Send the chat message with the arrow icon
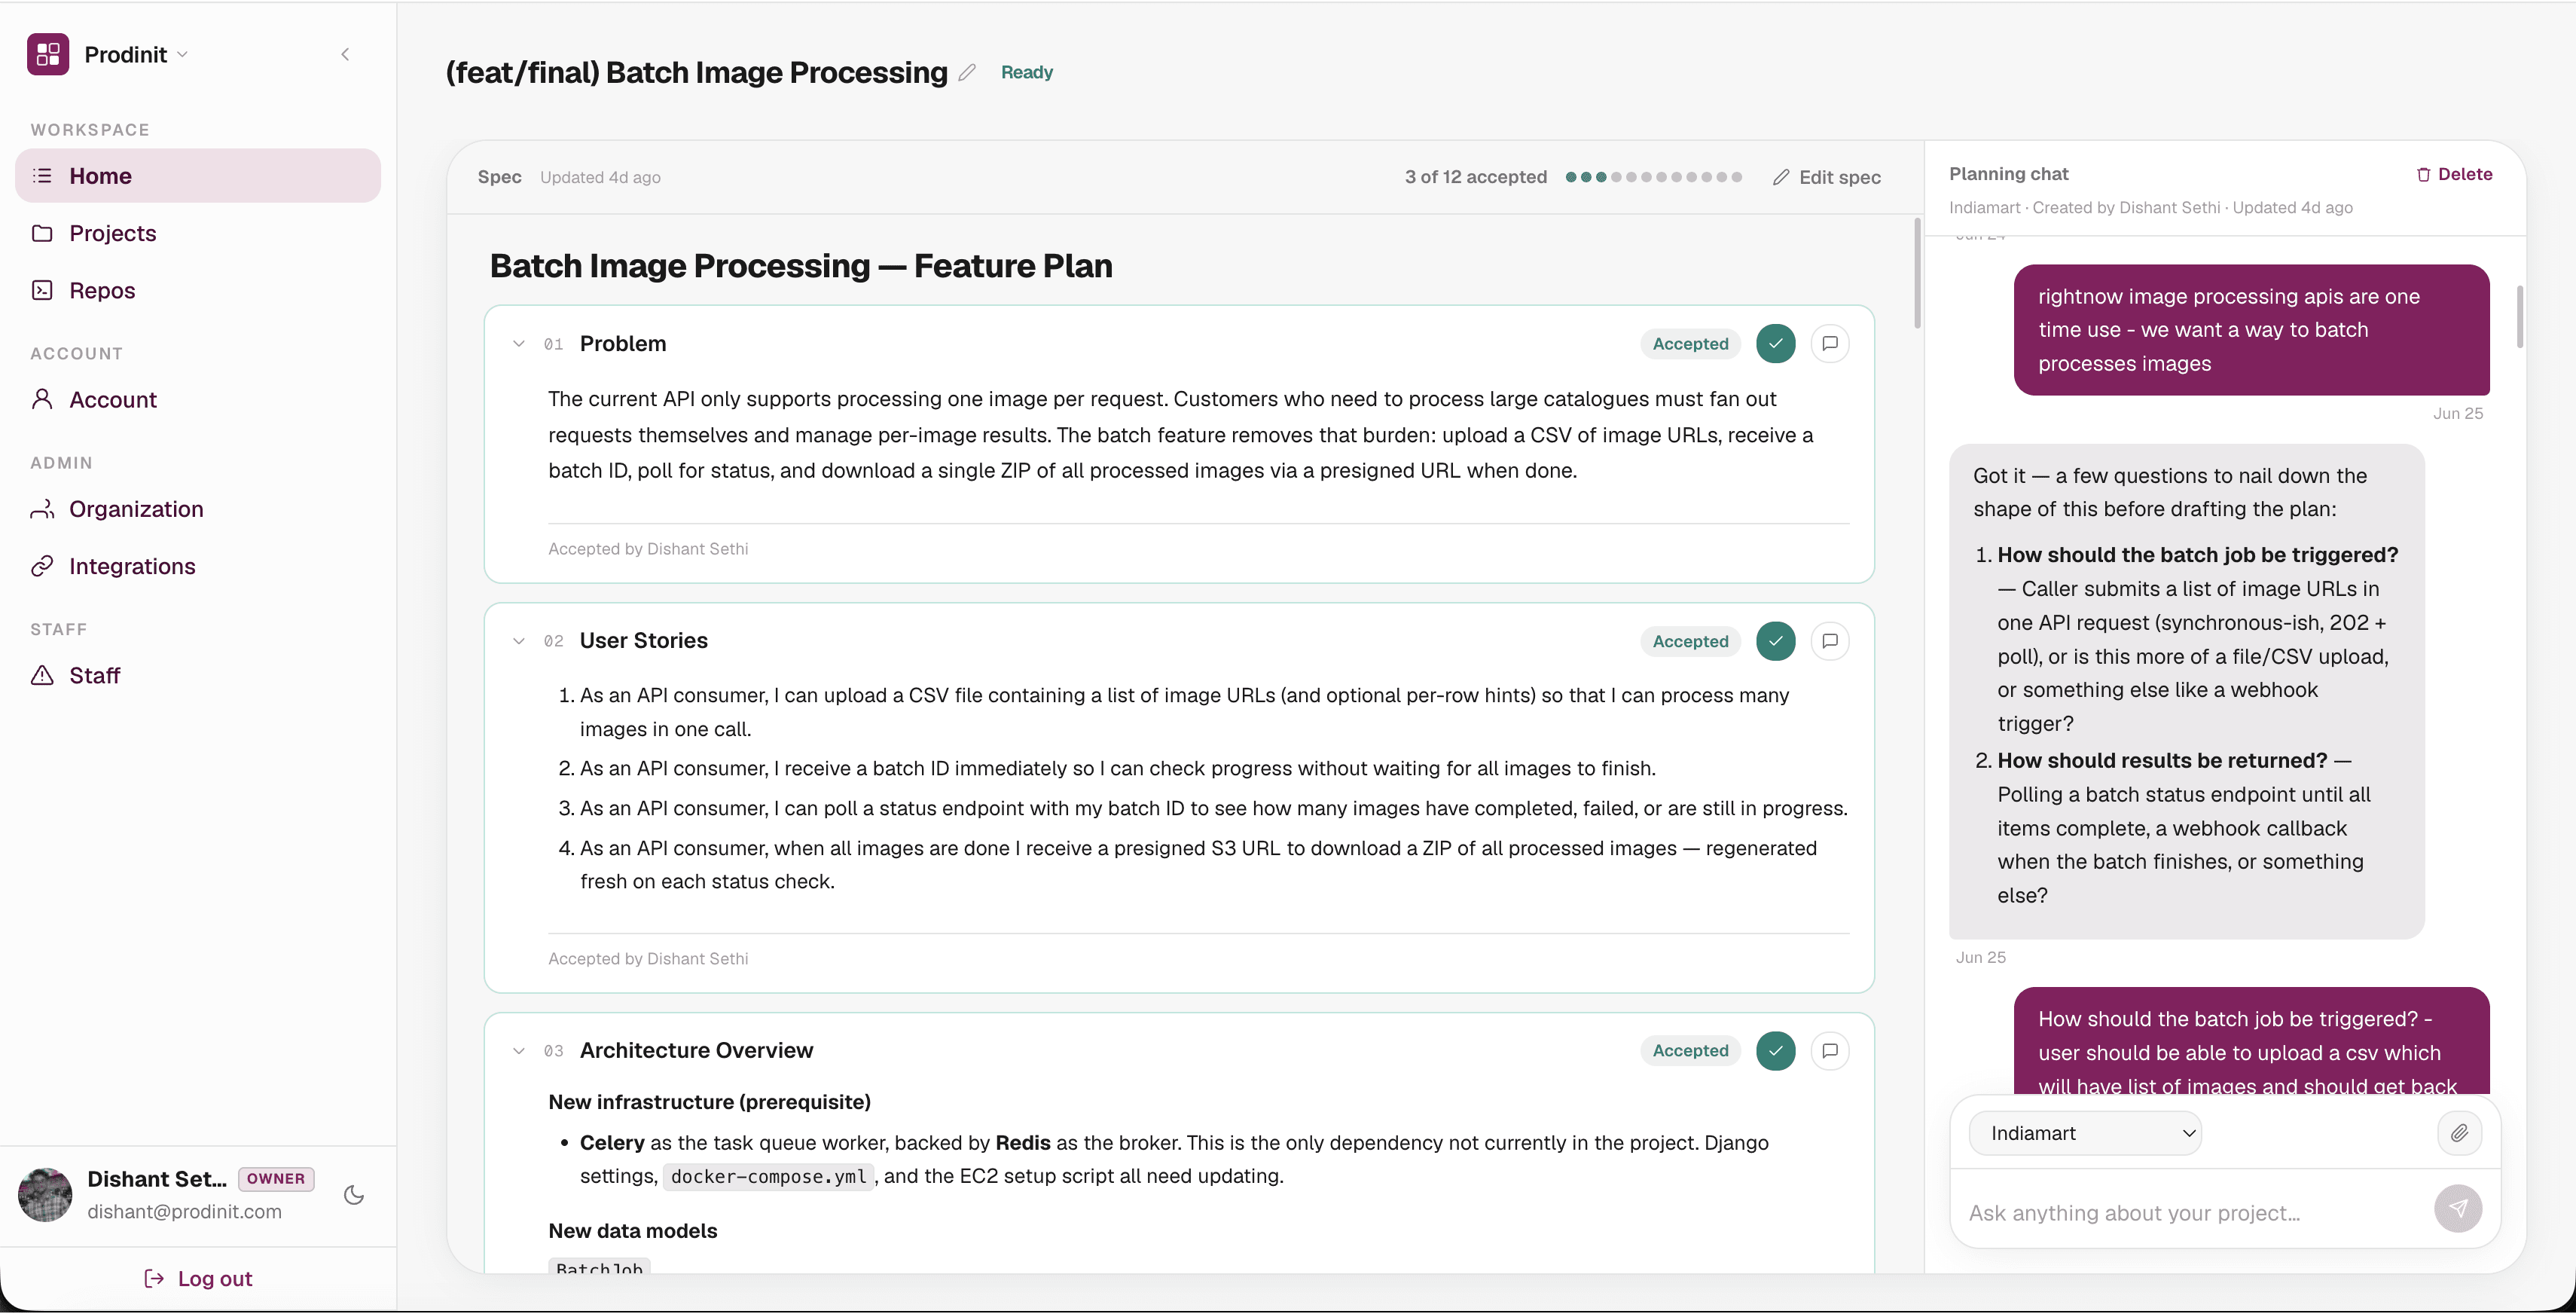Screen dimensions: 2576x1314 (x=2458, y=1209)
